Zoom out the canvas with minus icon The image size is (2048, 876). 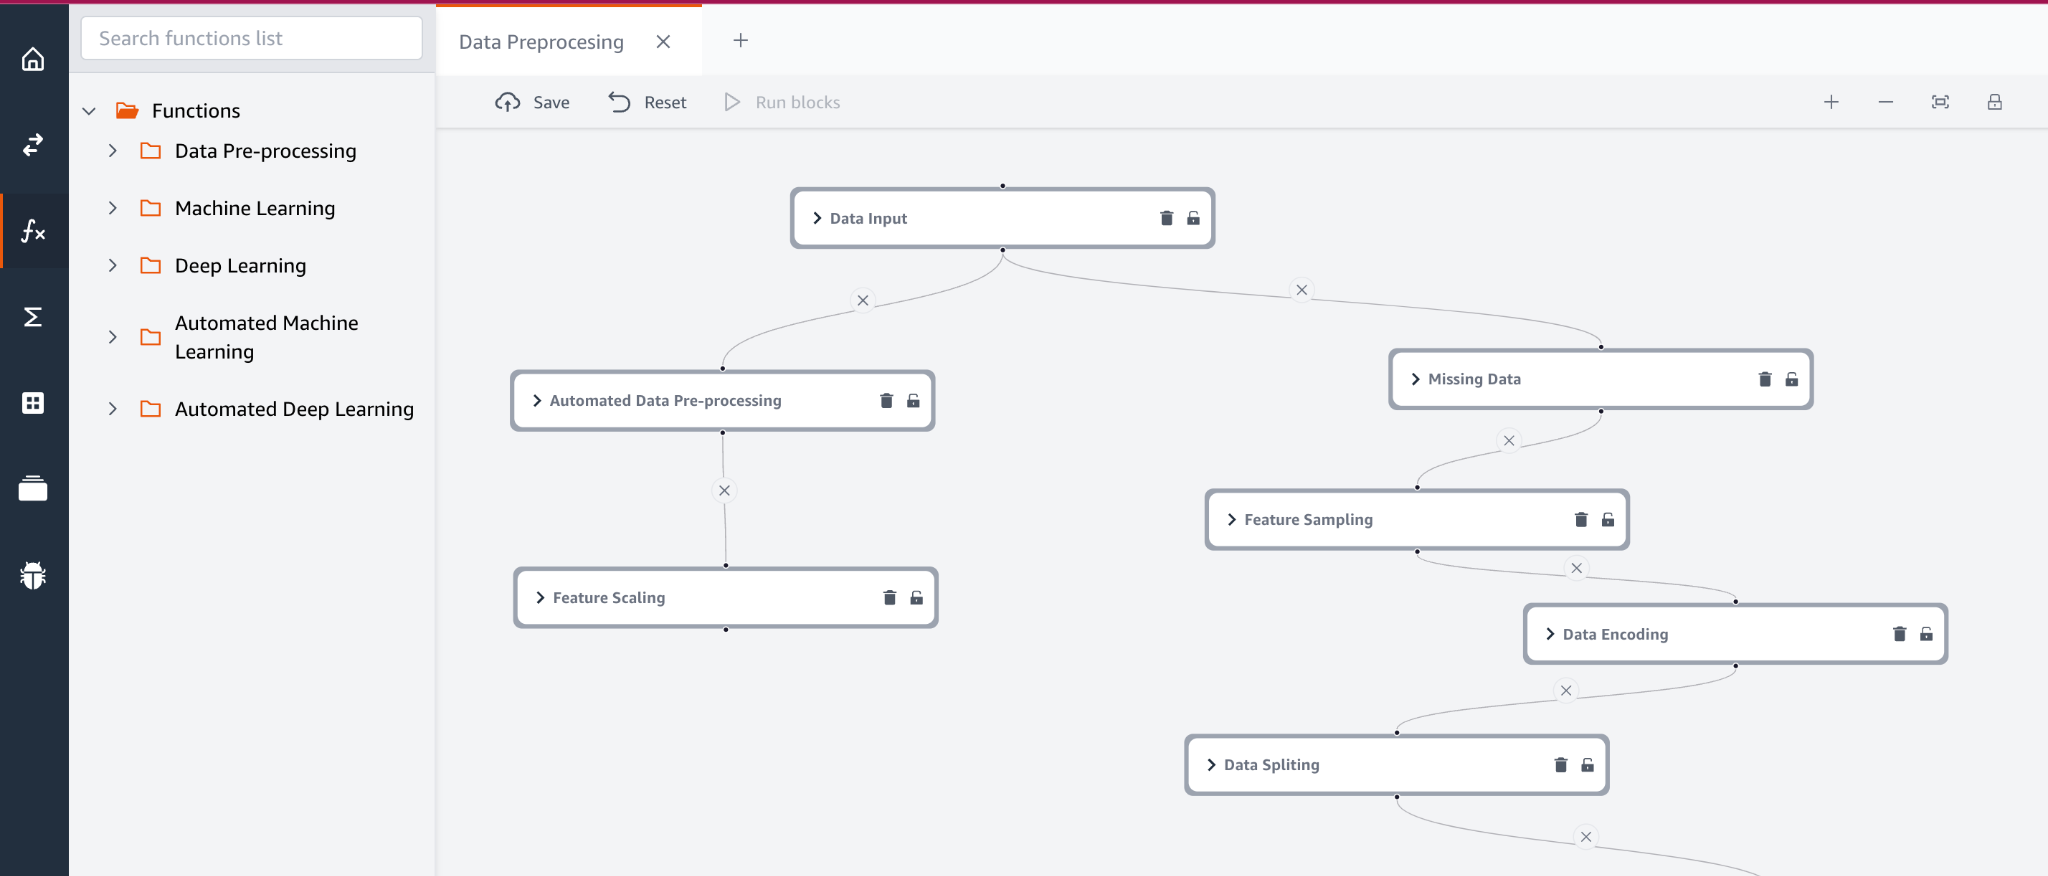(x=1885, y=102)
